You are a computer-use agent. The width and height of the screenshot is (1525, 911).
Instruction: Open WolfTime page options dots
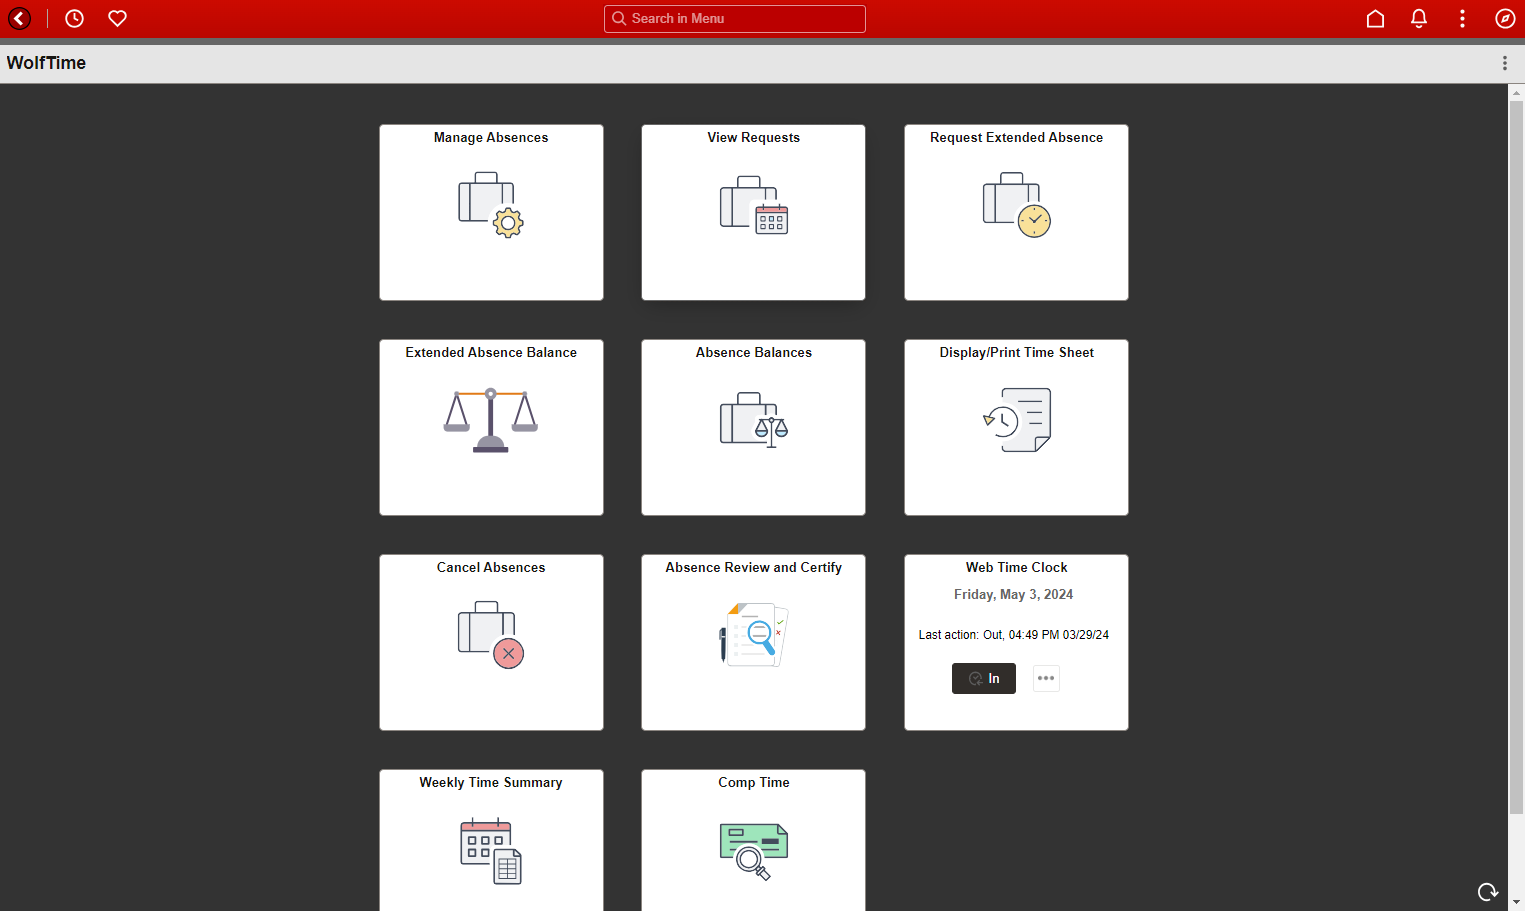pos(1504,63)
